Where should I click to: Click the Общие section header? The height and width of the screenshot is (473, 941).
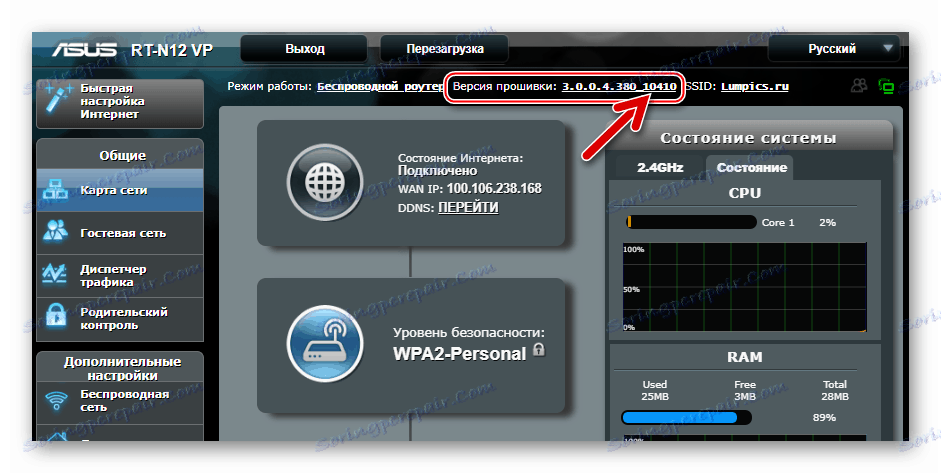pos(122,155)
